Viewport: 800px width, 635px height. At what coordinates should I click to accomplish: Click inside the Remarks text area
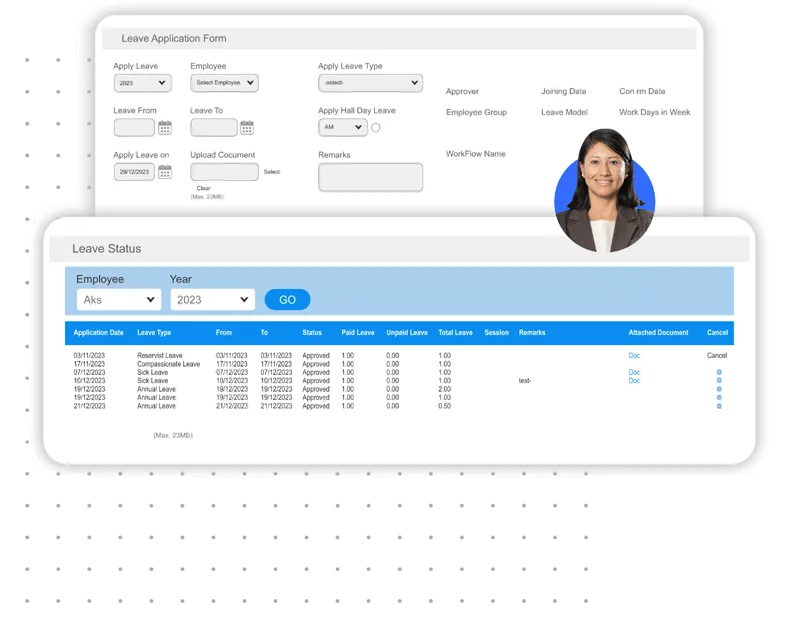[x=371, y=177]
